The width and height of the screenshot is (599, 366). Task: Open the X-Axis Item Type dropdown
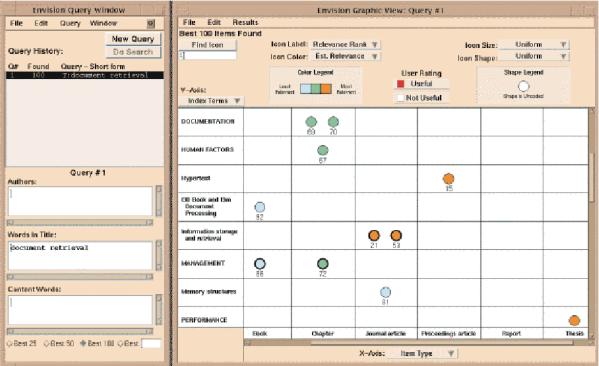point(423,353)
